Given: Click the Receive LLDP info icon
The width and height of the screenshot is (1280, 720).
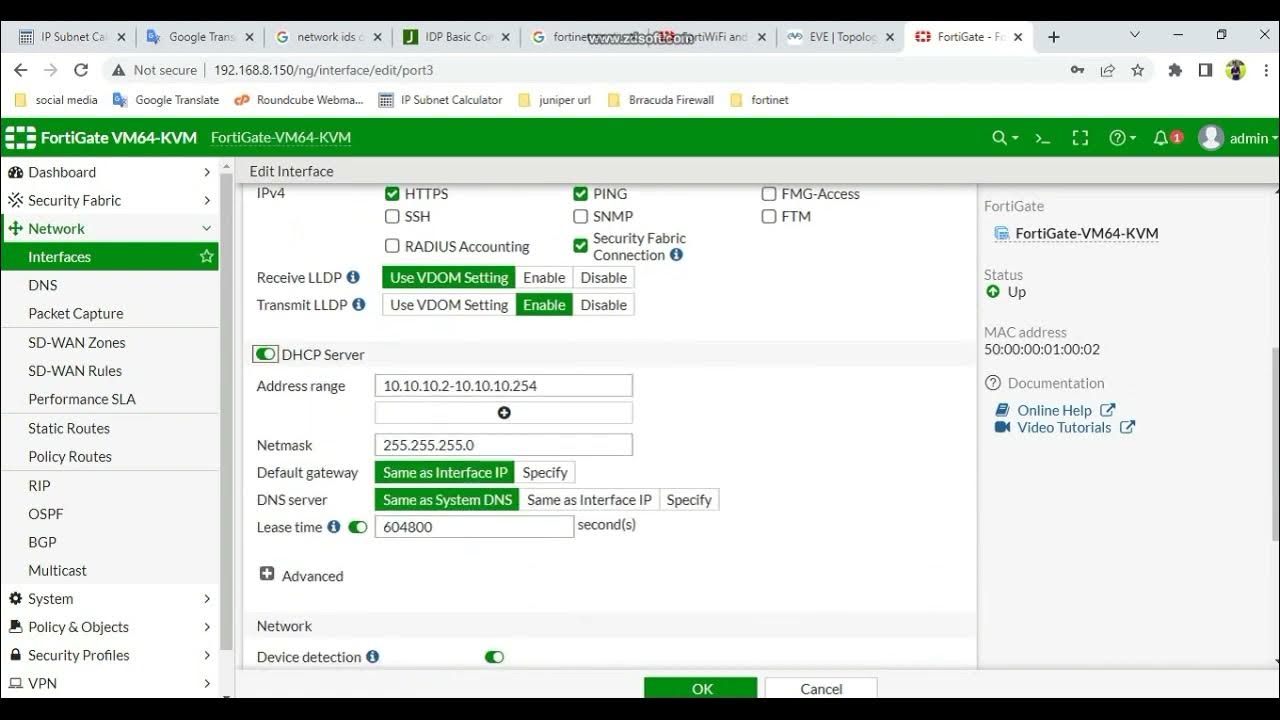Looking at the screenshot, I should [353, 277].
